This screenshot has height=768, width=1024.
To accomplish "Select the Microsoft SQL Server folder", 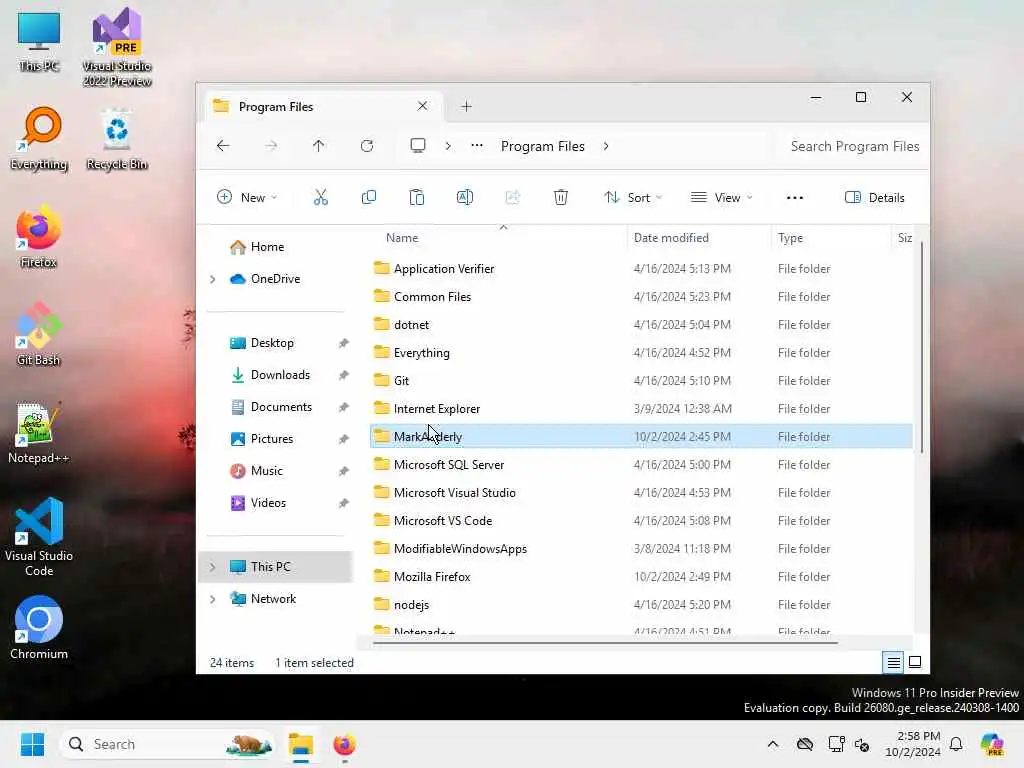I will click(641, 464).
